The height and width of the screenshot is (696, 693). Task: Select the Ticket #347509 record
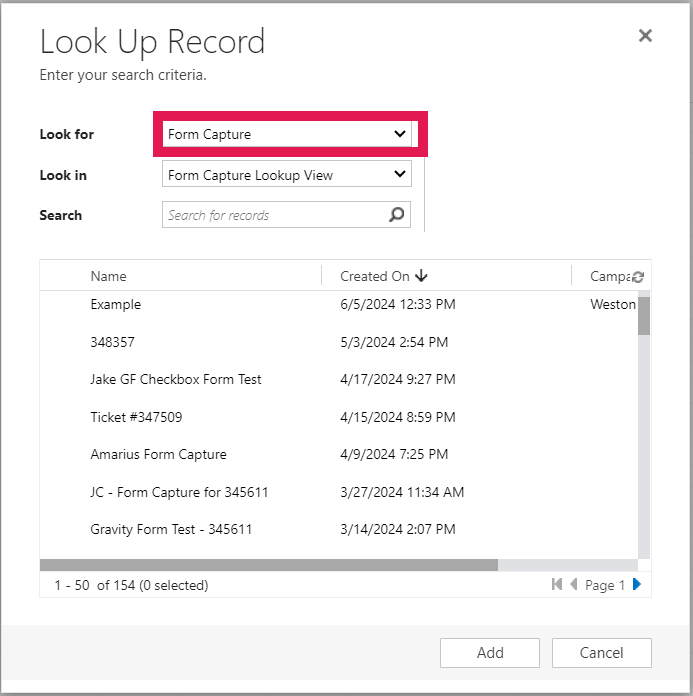pos(136,417)
